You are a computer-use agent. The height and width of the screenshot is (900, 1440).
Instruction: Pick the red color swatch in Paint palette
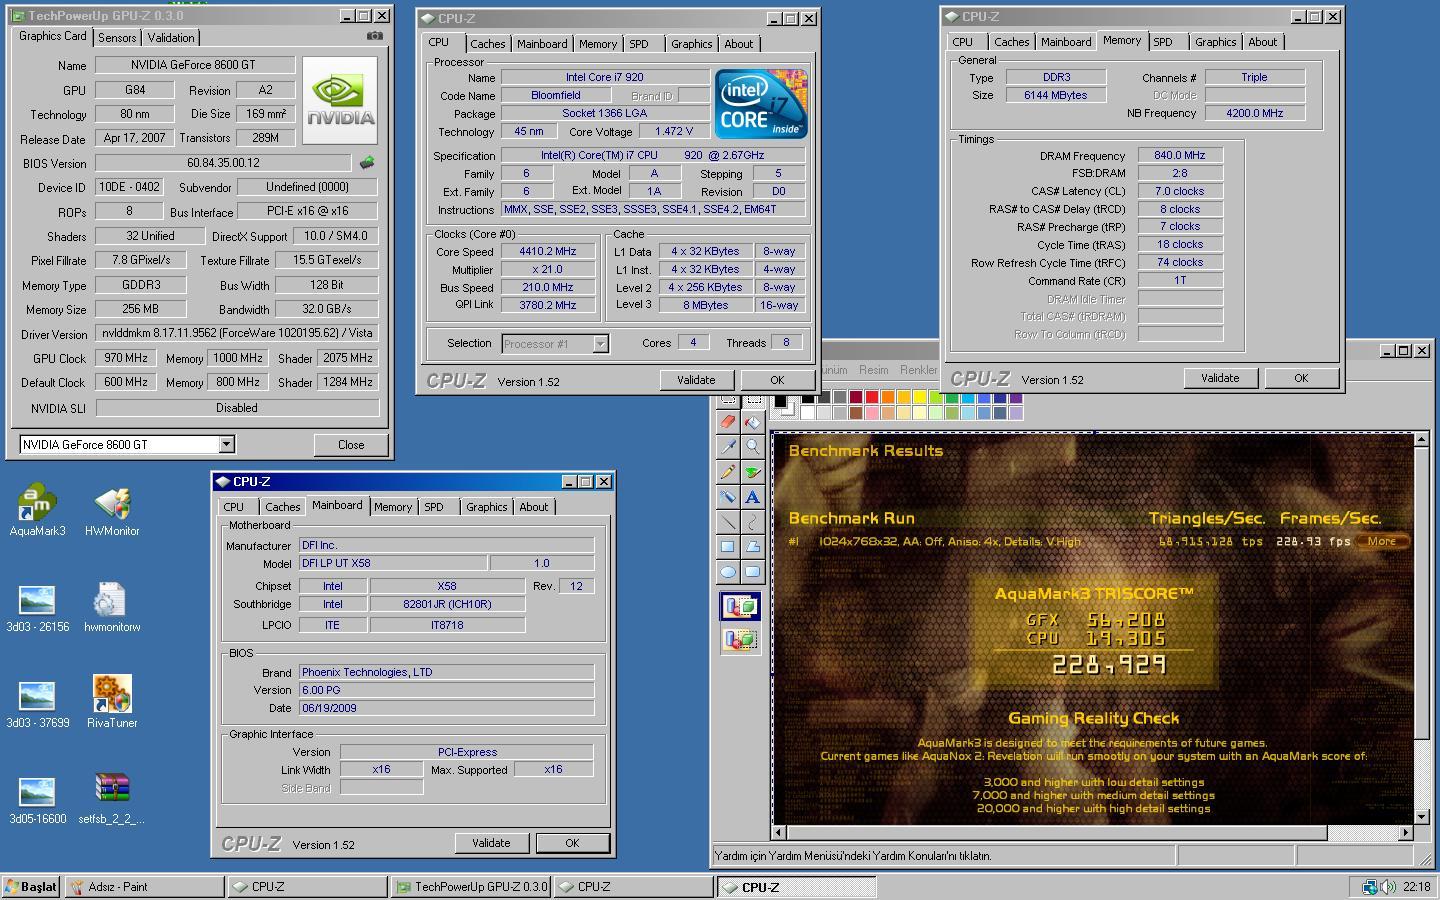(872, 398)
